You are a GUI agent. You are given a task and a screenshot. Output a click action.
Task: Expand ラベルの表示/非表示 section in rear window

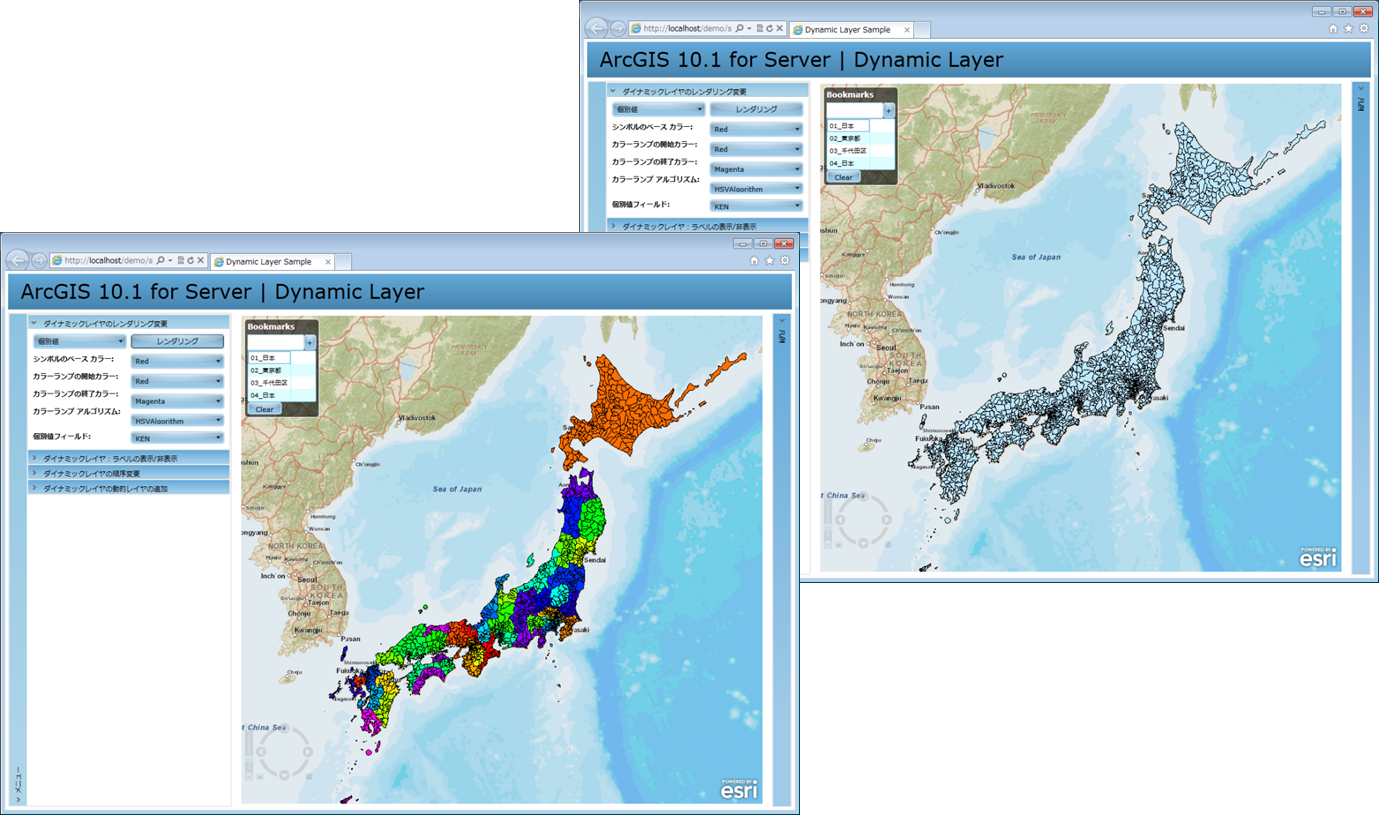coord(708,226)
